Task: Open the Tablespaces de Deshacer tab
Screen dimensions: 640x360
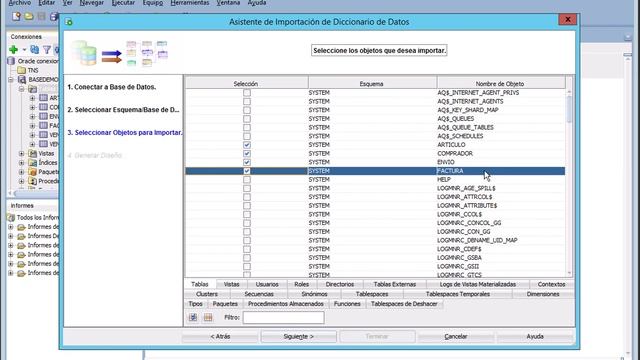Action: click(x=404, y=304)
